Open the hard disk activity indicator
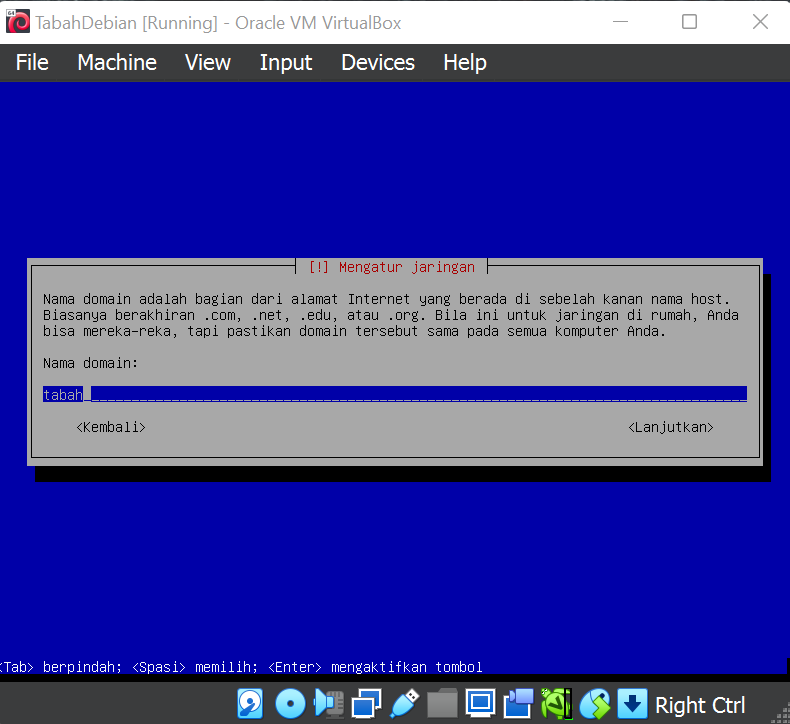Viewport: 790px width, 724px height. [x=250, y=703]
